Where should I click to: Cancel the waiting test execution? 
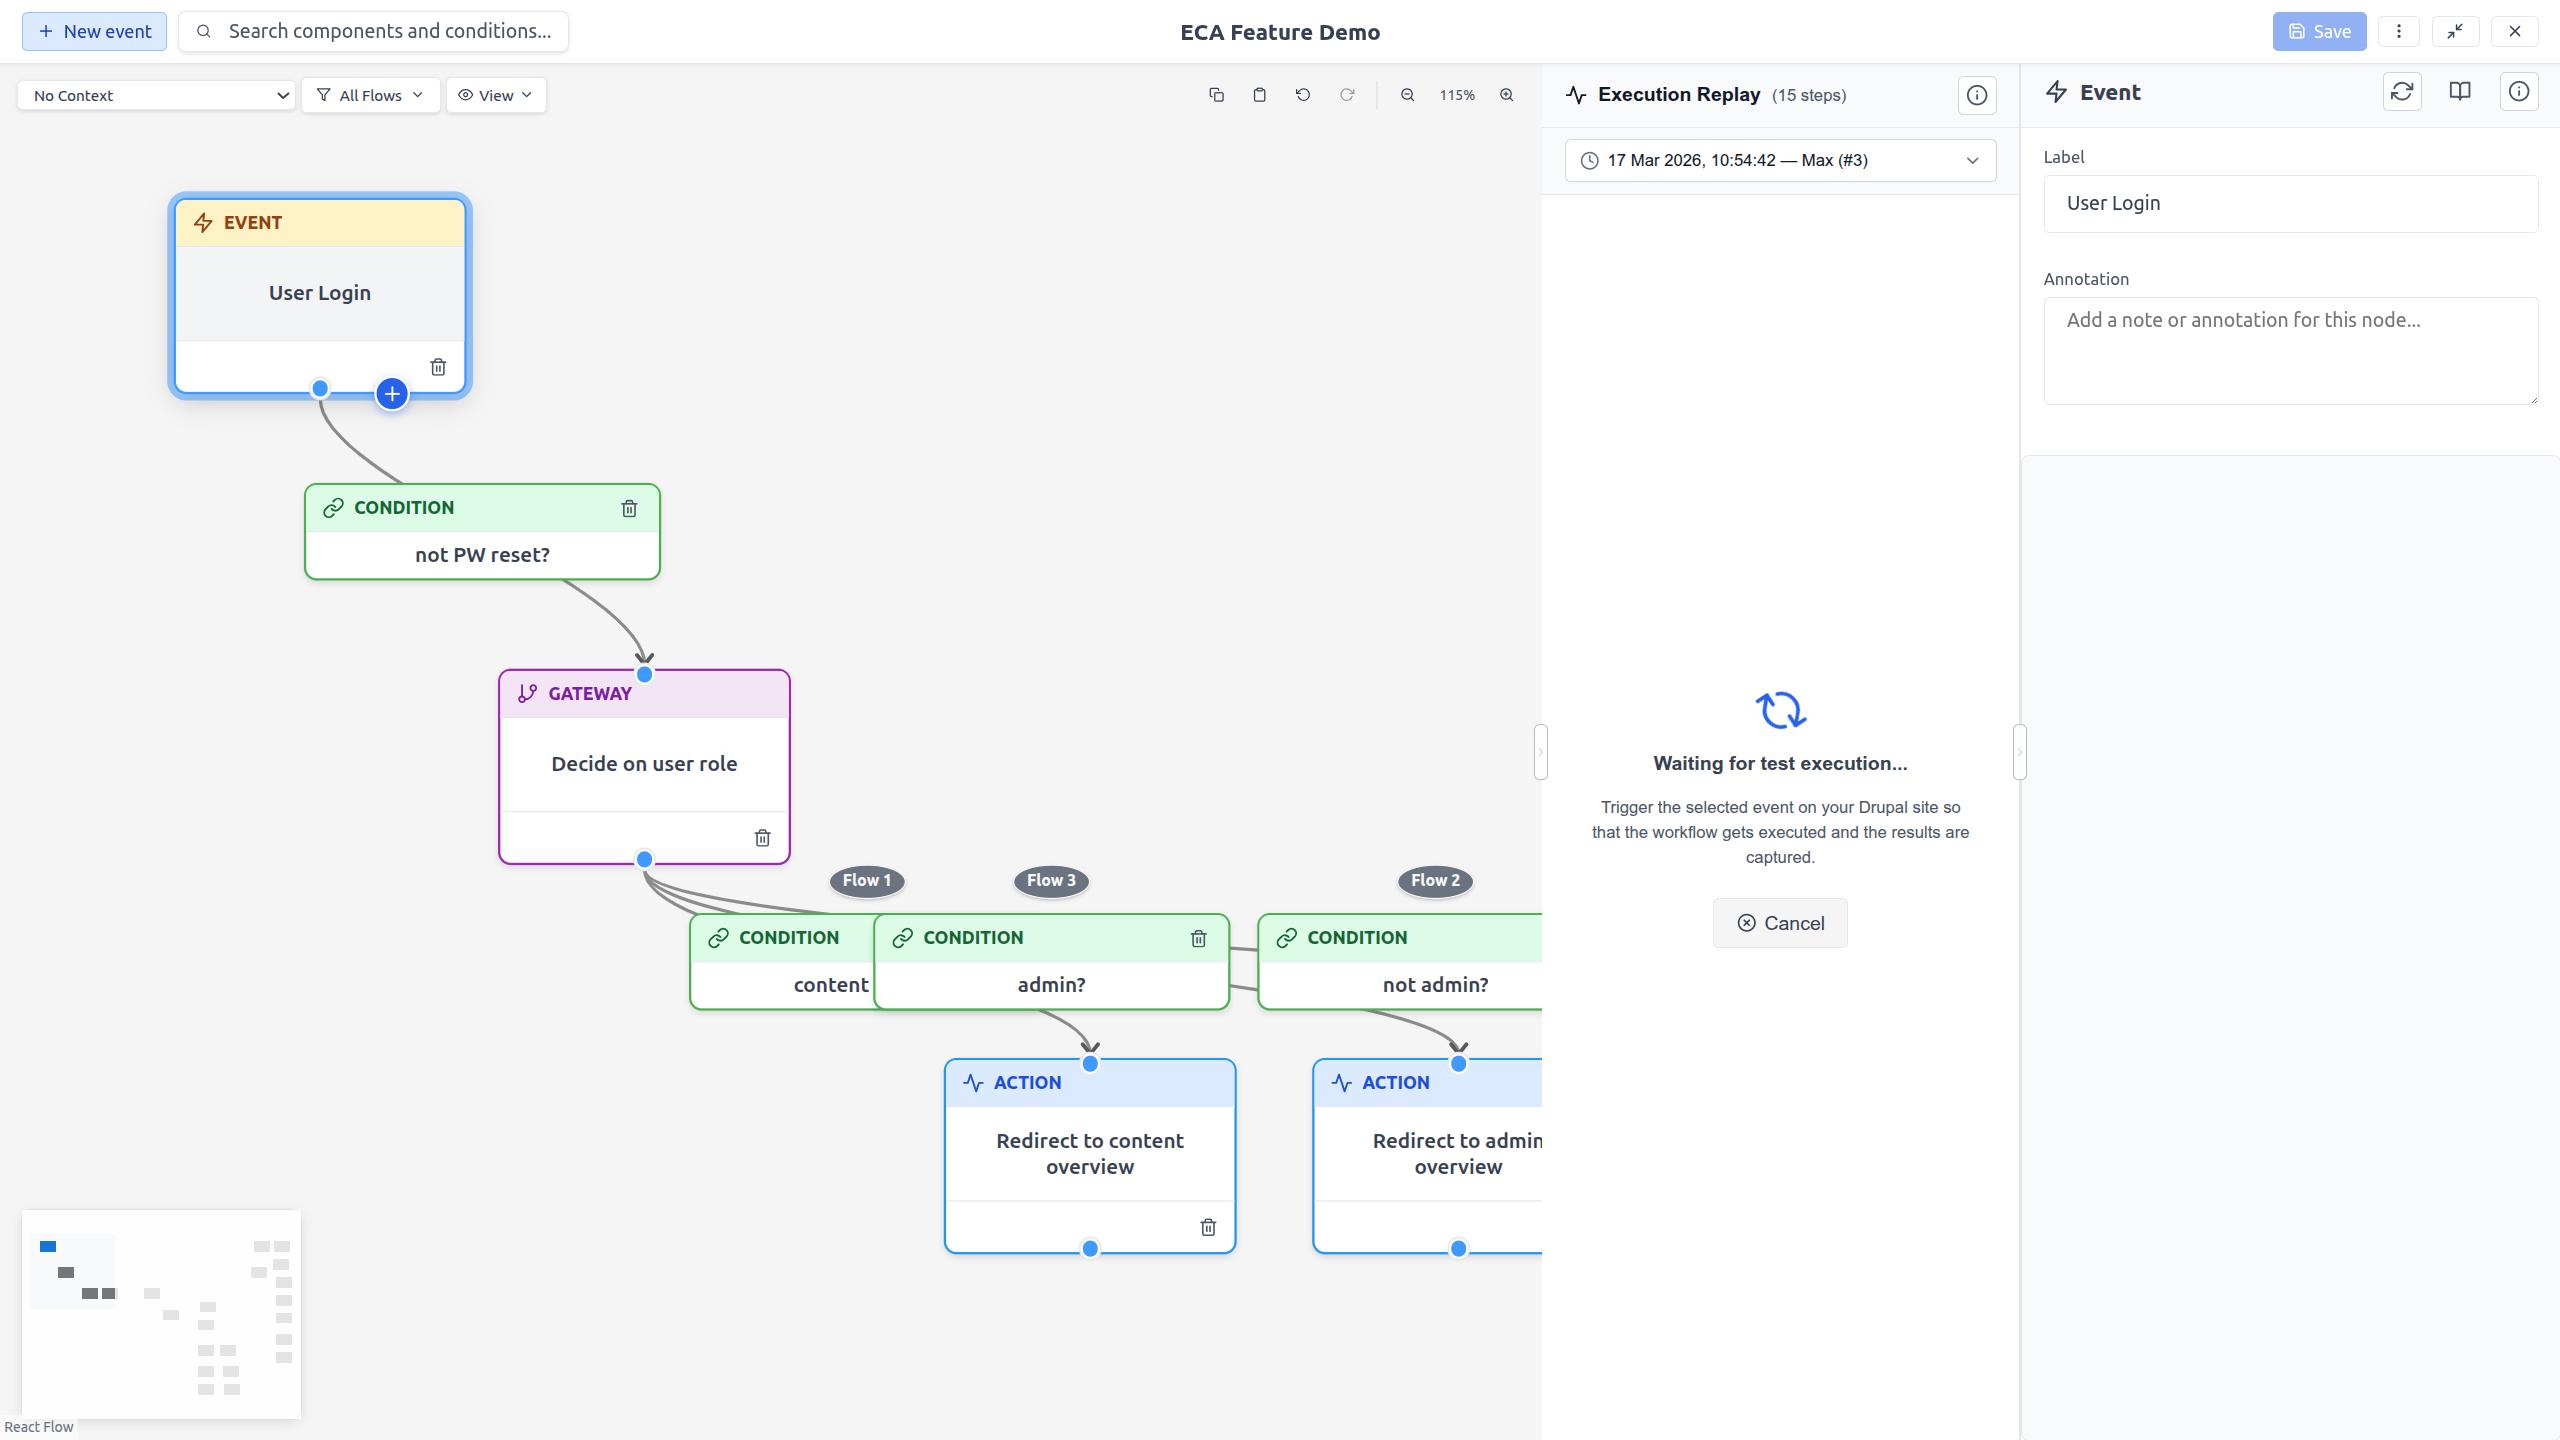click(x=1780, y=923)
